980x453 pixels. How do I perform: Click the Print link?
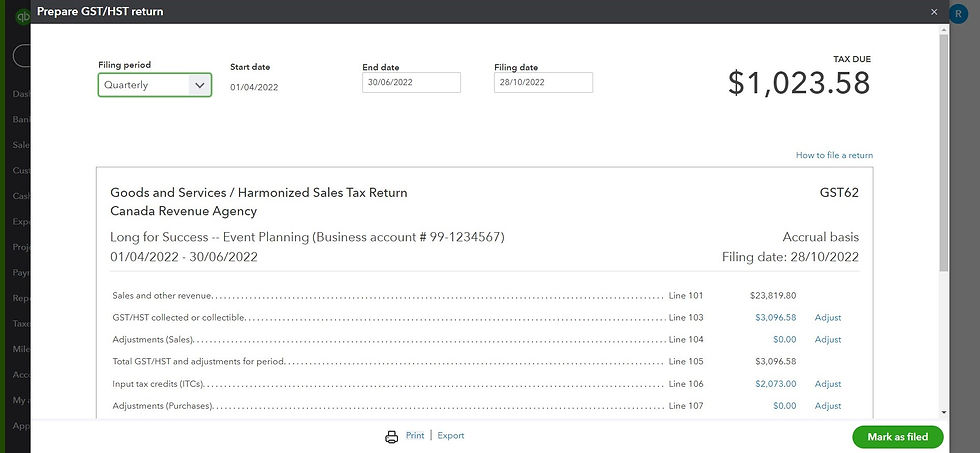(415, 436)
